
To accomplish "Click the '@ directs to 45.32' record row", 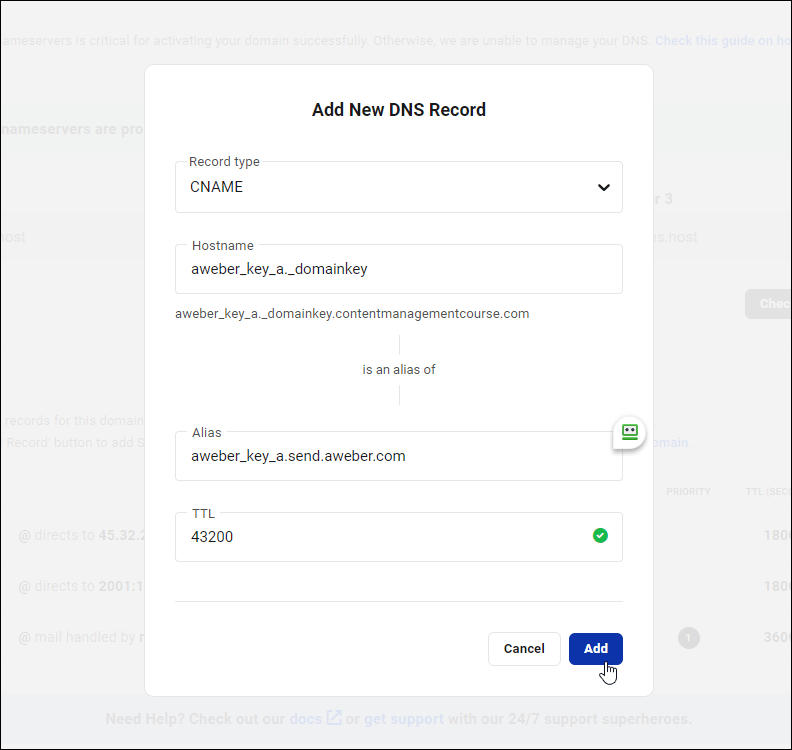I will [81, 535].
